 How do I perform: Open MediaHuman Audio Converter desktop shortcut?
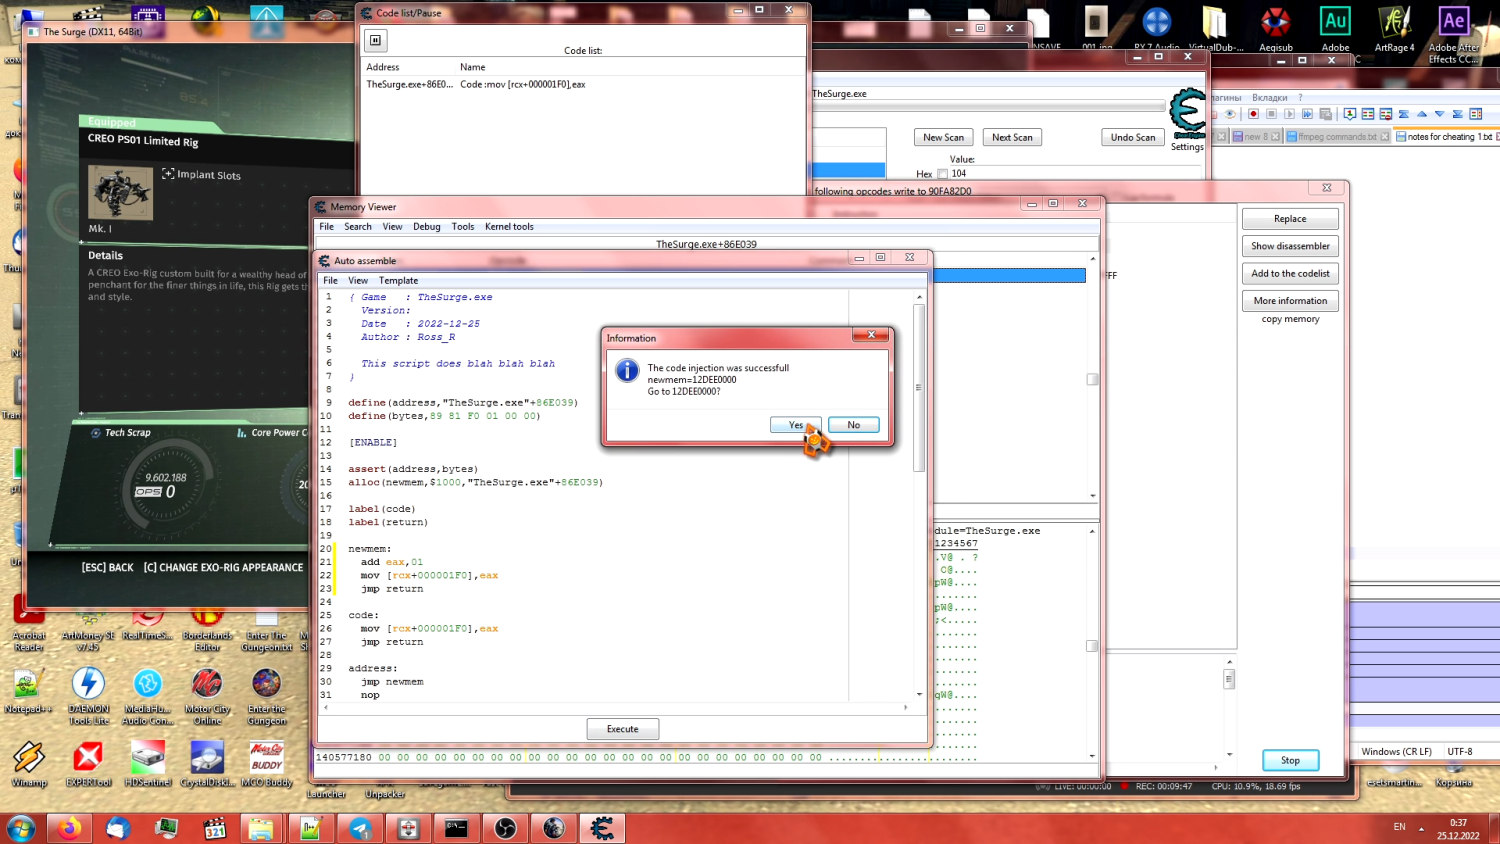pos(148,696)
